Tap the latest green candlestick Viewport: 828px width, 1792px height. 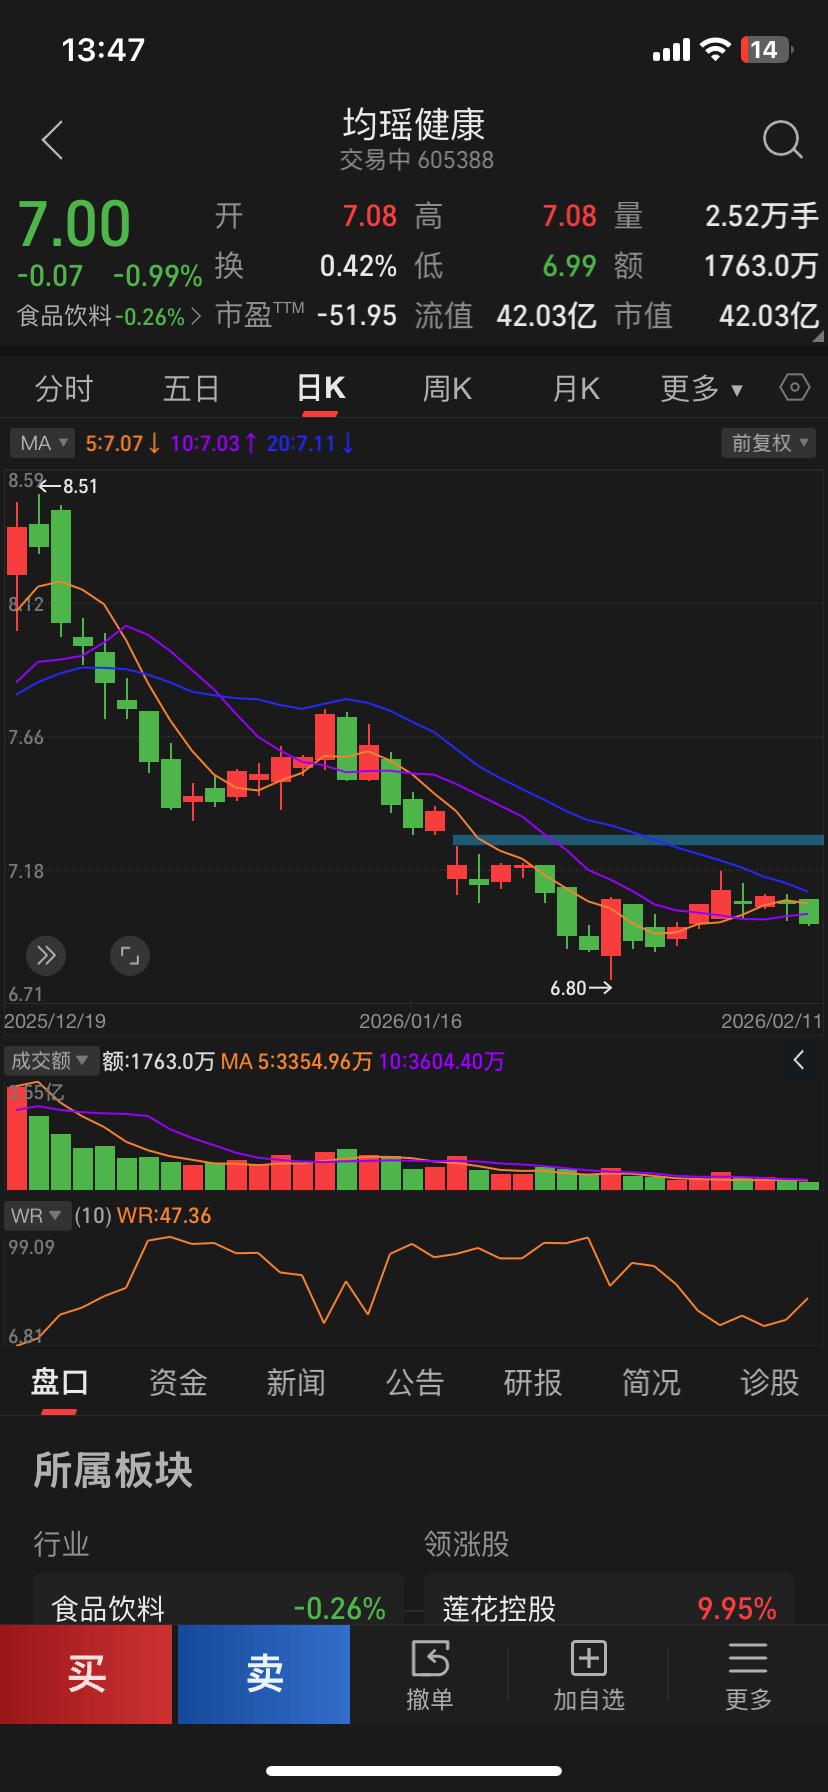click(x=809, y=911)
